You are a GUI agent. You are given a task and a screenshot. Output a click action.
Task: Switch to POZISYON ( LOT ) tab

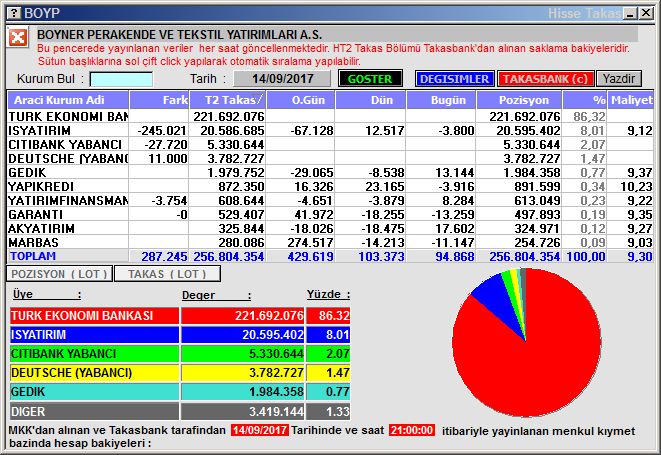[x=59, y=274]
